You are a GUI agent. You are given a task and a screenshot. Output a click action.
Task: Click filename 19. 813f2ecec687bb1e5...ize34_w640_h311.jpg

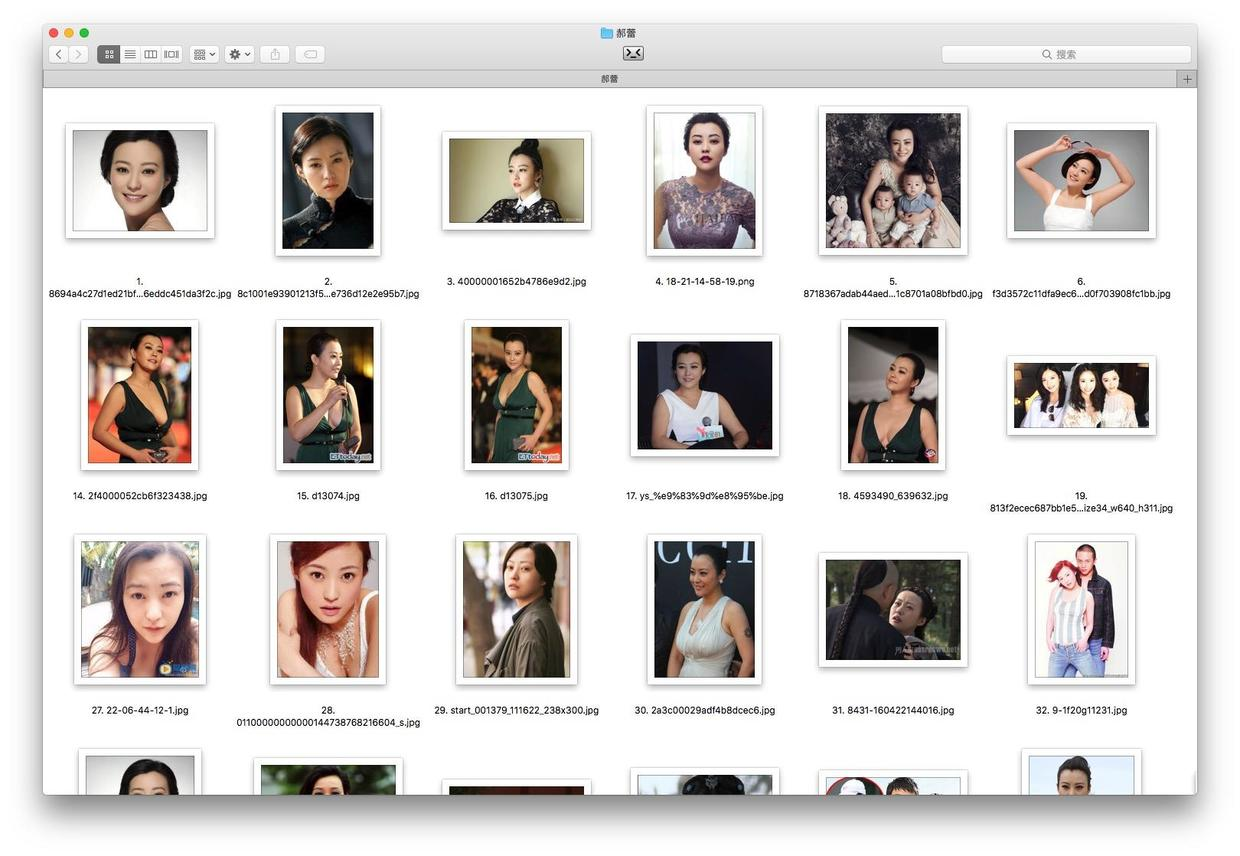1081,502
